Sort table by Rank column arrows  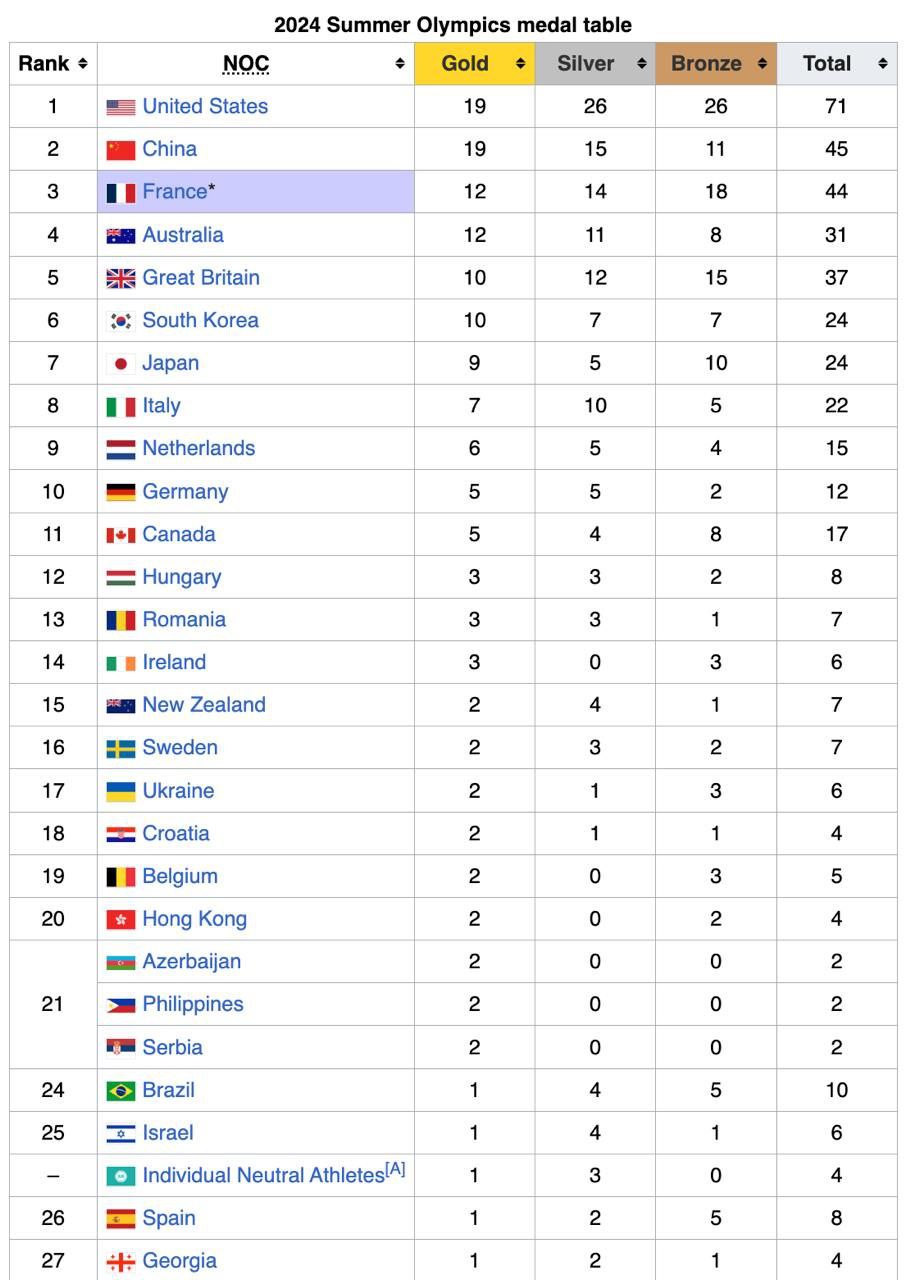pyautogui.click(x=82, y=64)
